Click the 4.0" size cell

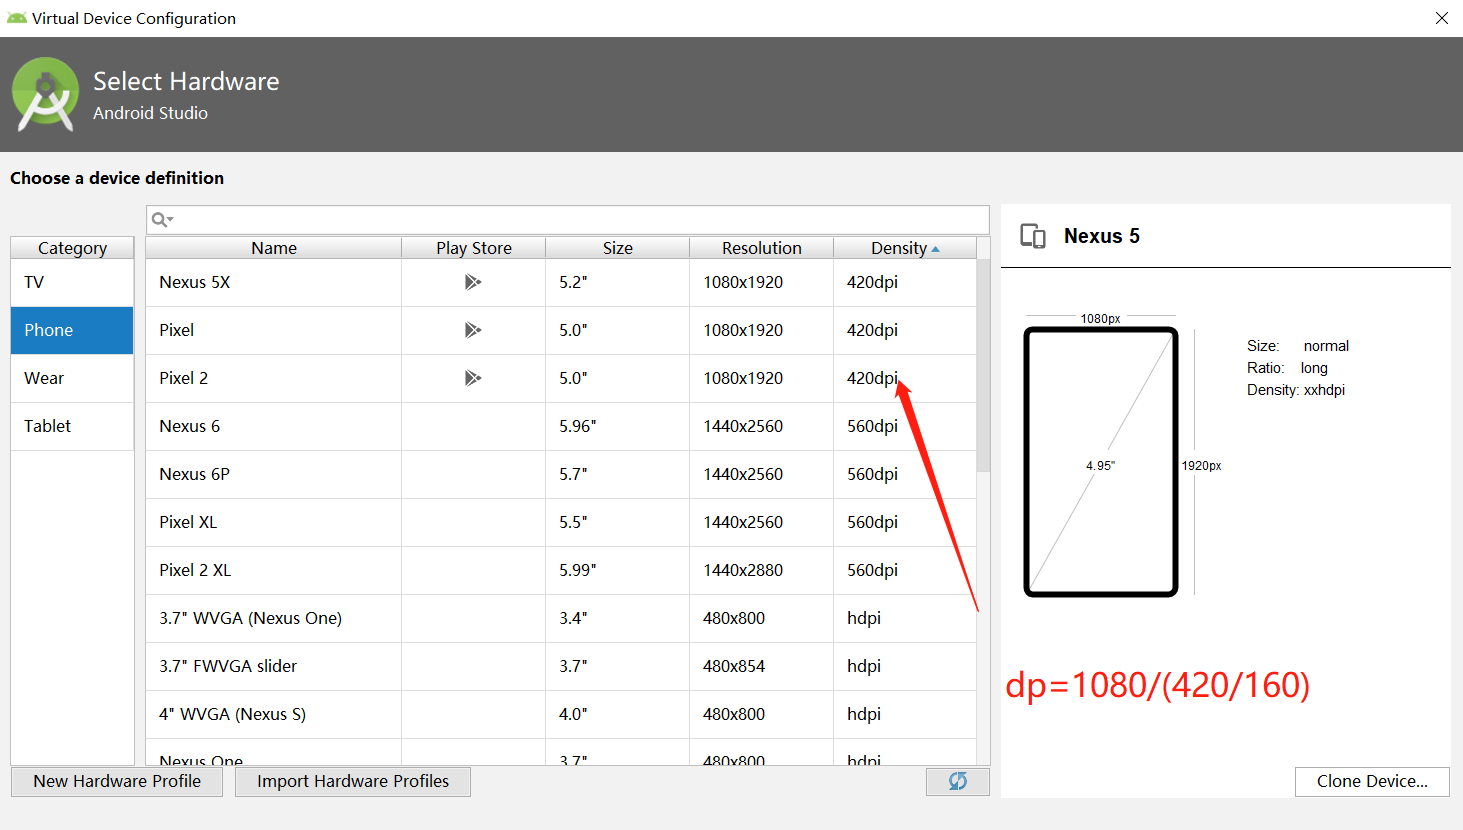click(618, 714)
